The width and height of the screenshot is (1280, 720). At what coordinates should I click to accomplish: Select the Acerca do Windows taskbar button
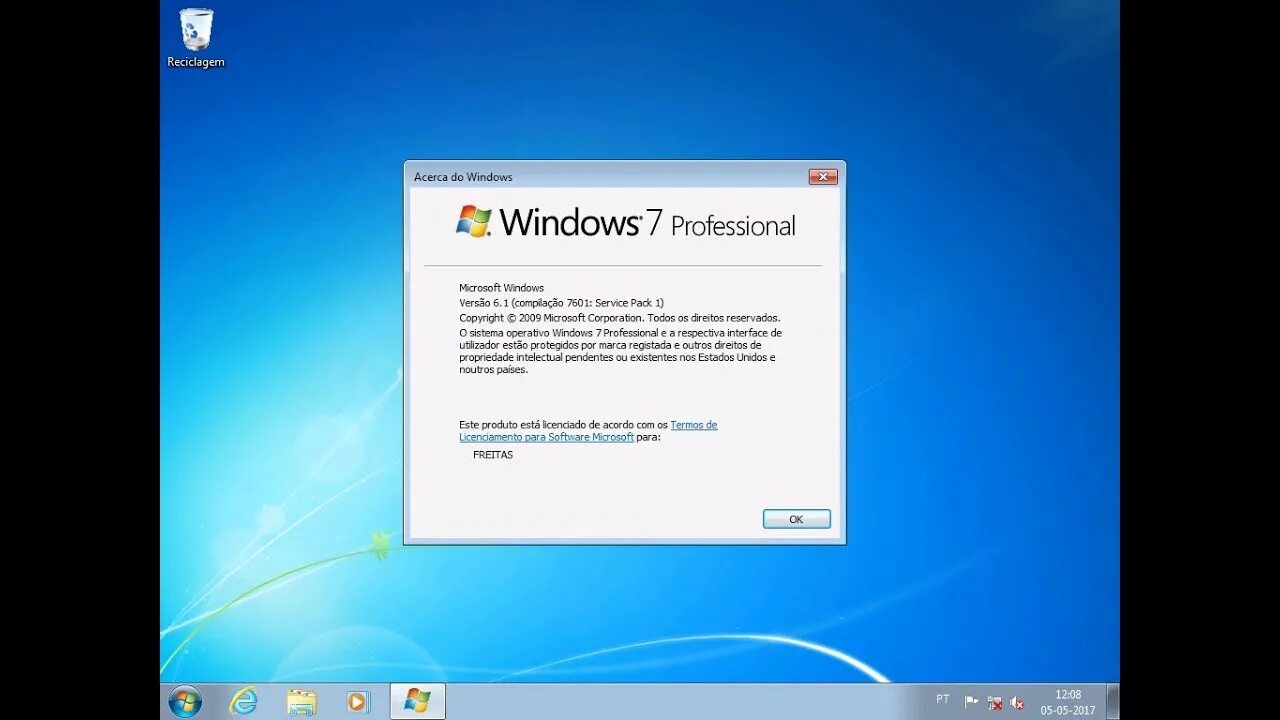point(417,702)
